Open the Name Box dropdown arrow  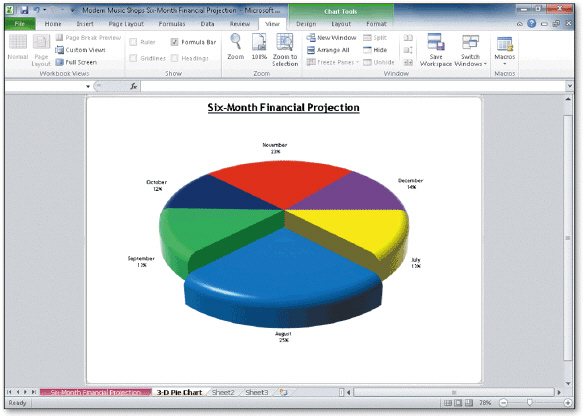(88, 86)
